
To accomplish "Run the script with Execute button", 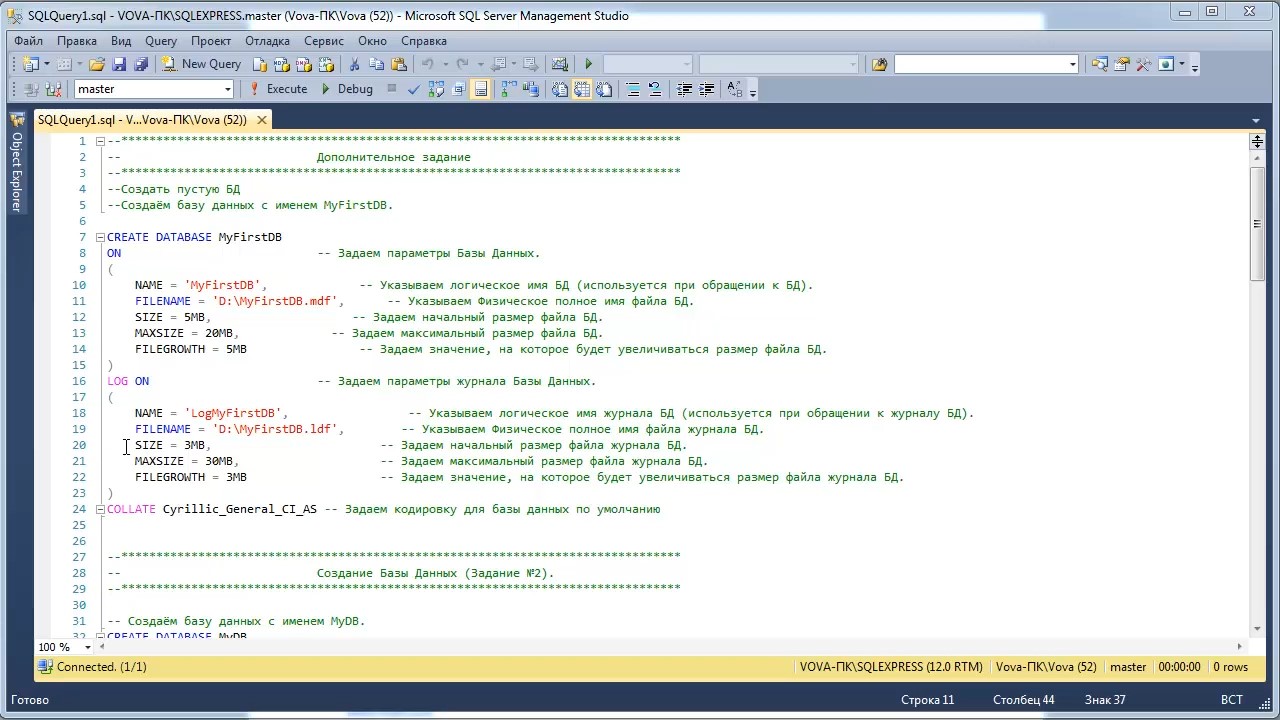I will 278,89.
